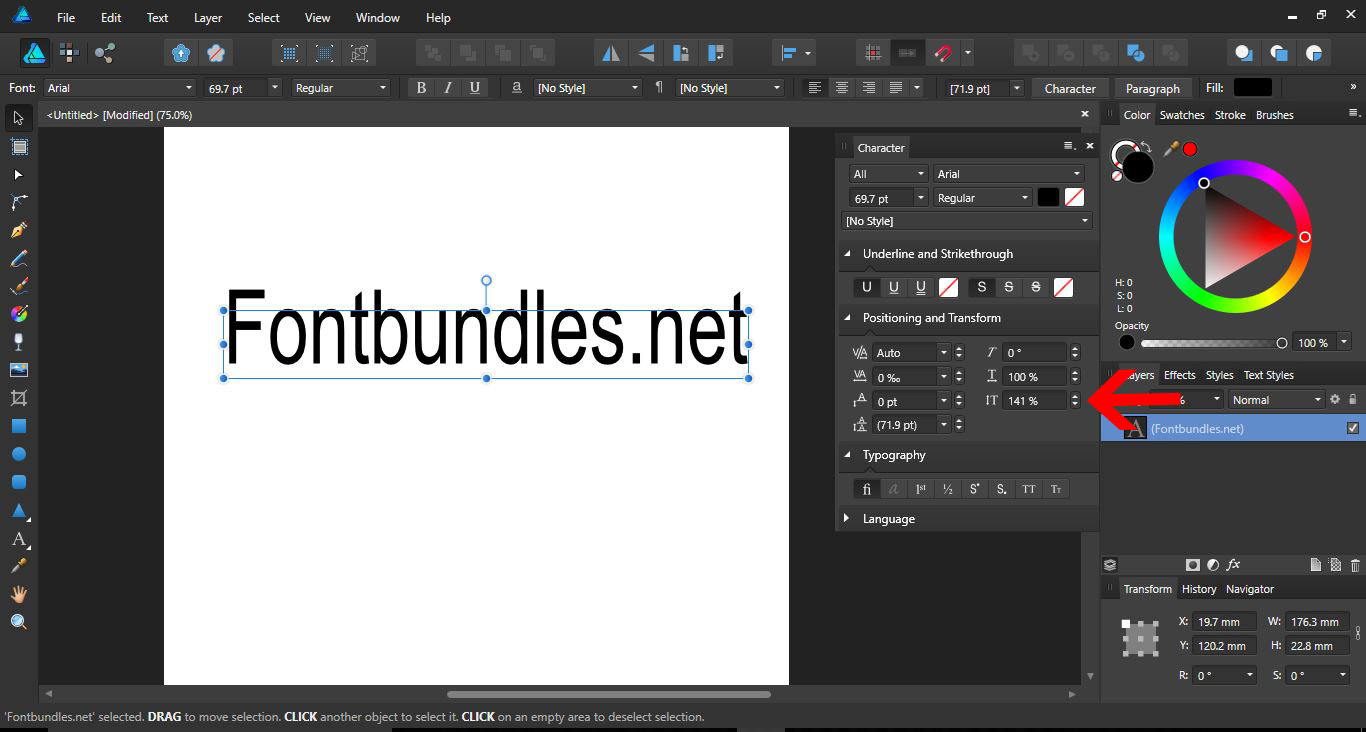This screenshot has height=732, width=1366.
Task: Click the X position field in Transform panel
Action: [1224, 621]
